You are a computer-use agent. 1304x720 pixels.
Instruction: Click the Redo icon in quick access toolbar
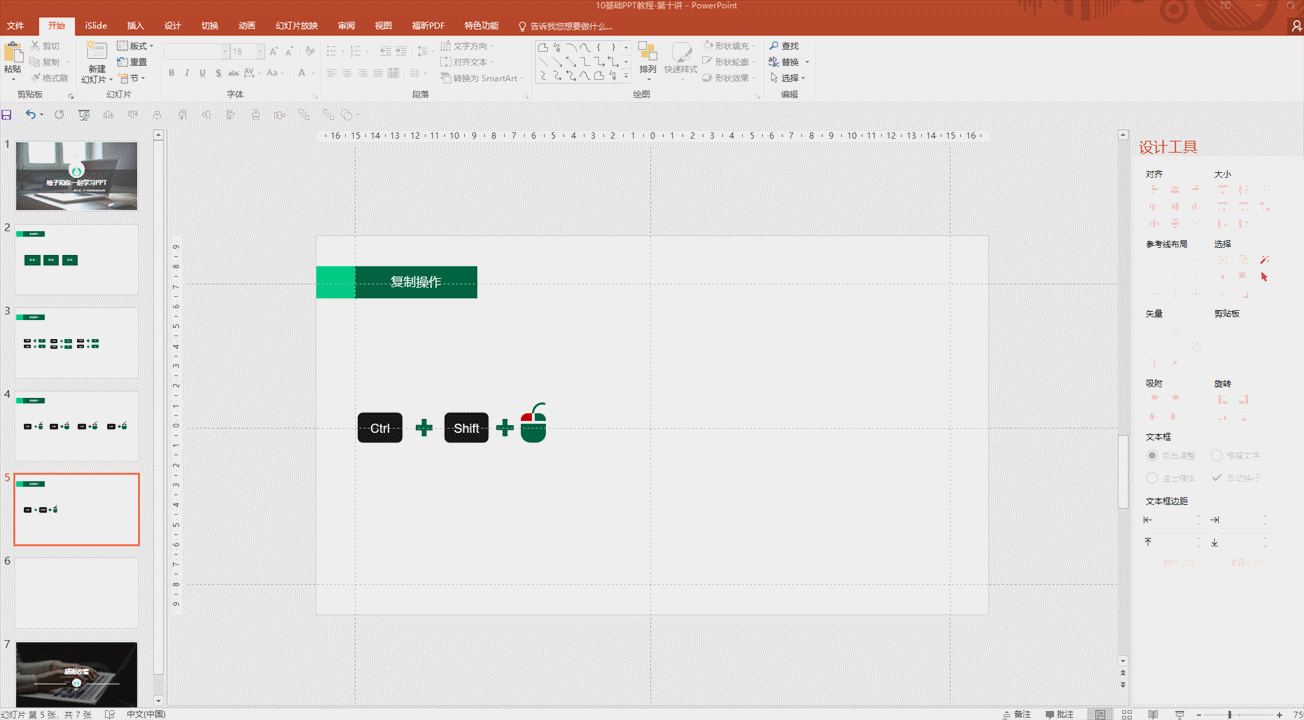pyautogui.click(x=59, y=115)
